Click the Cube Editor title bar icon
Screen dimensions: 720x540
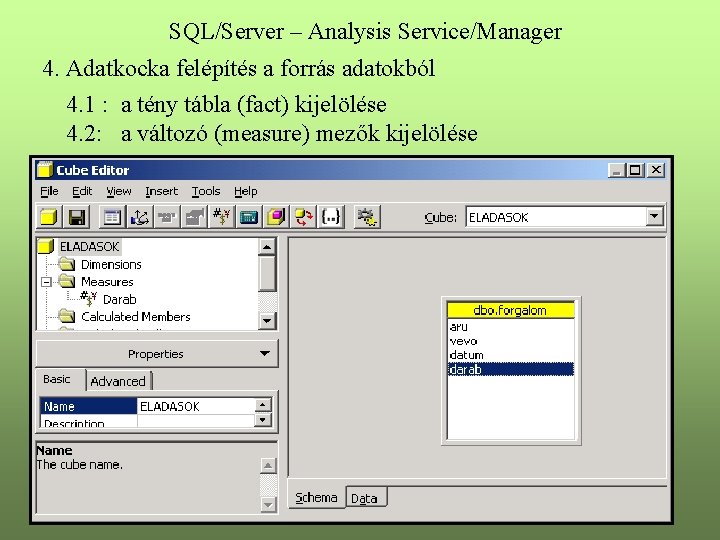click(45, 169)
